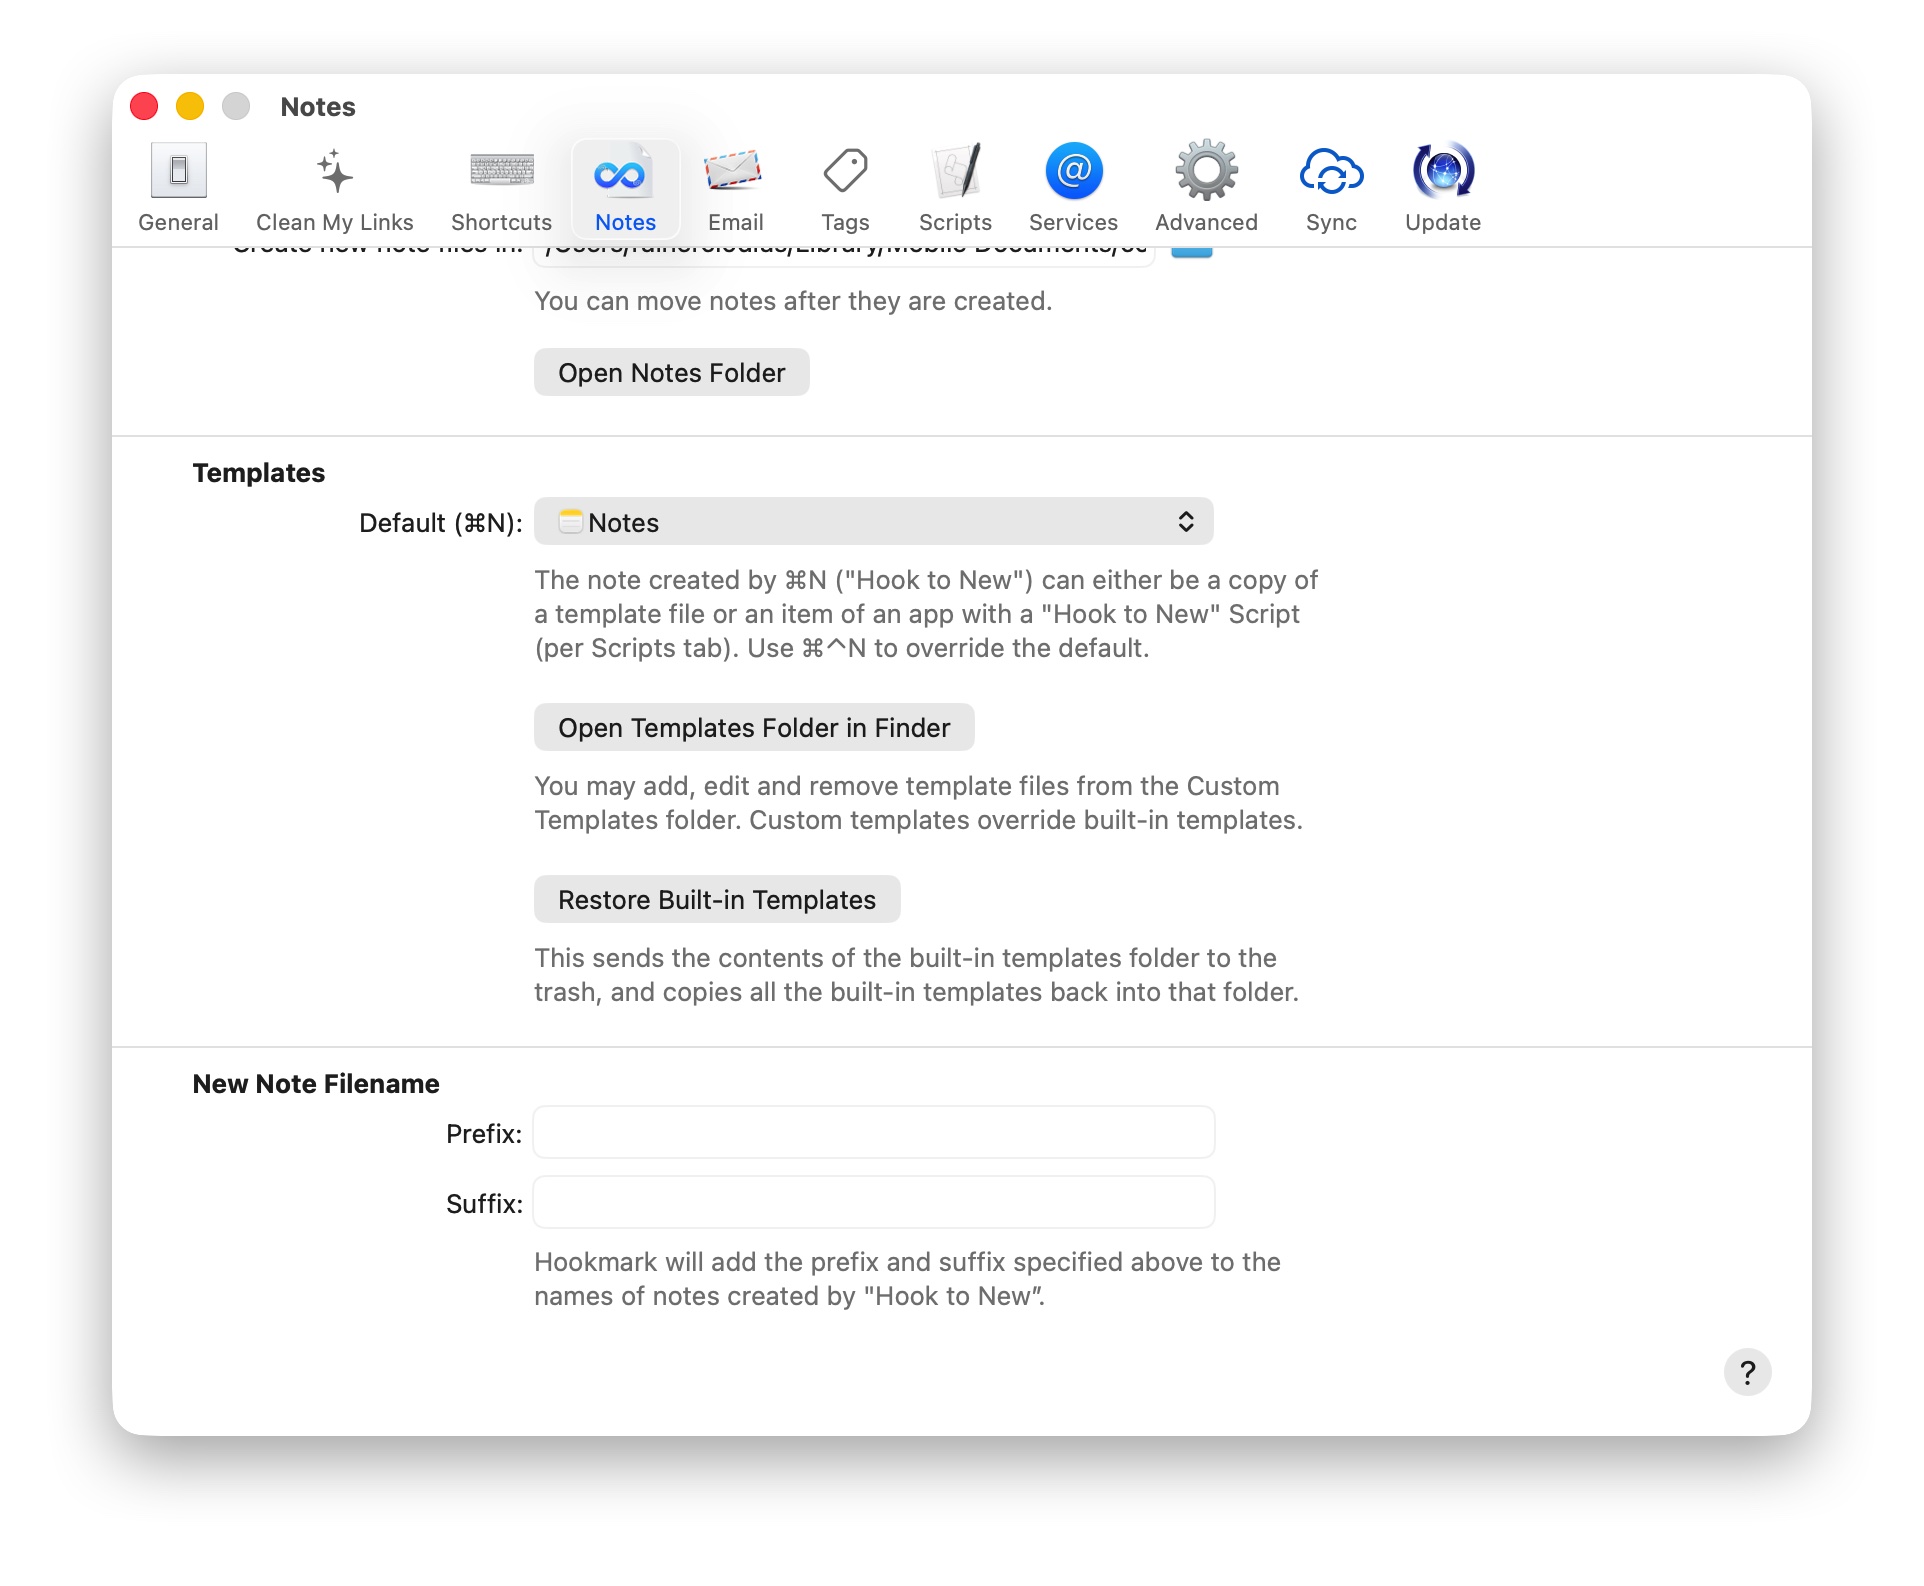Expand the Default template Notes dropdown
This screenshot has height=1586, width=1924.
point(872,522)
